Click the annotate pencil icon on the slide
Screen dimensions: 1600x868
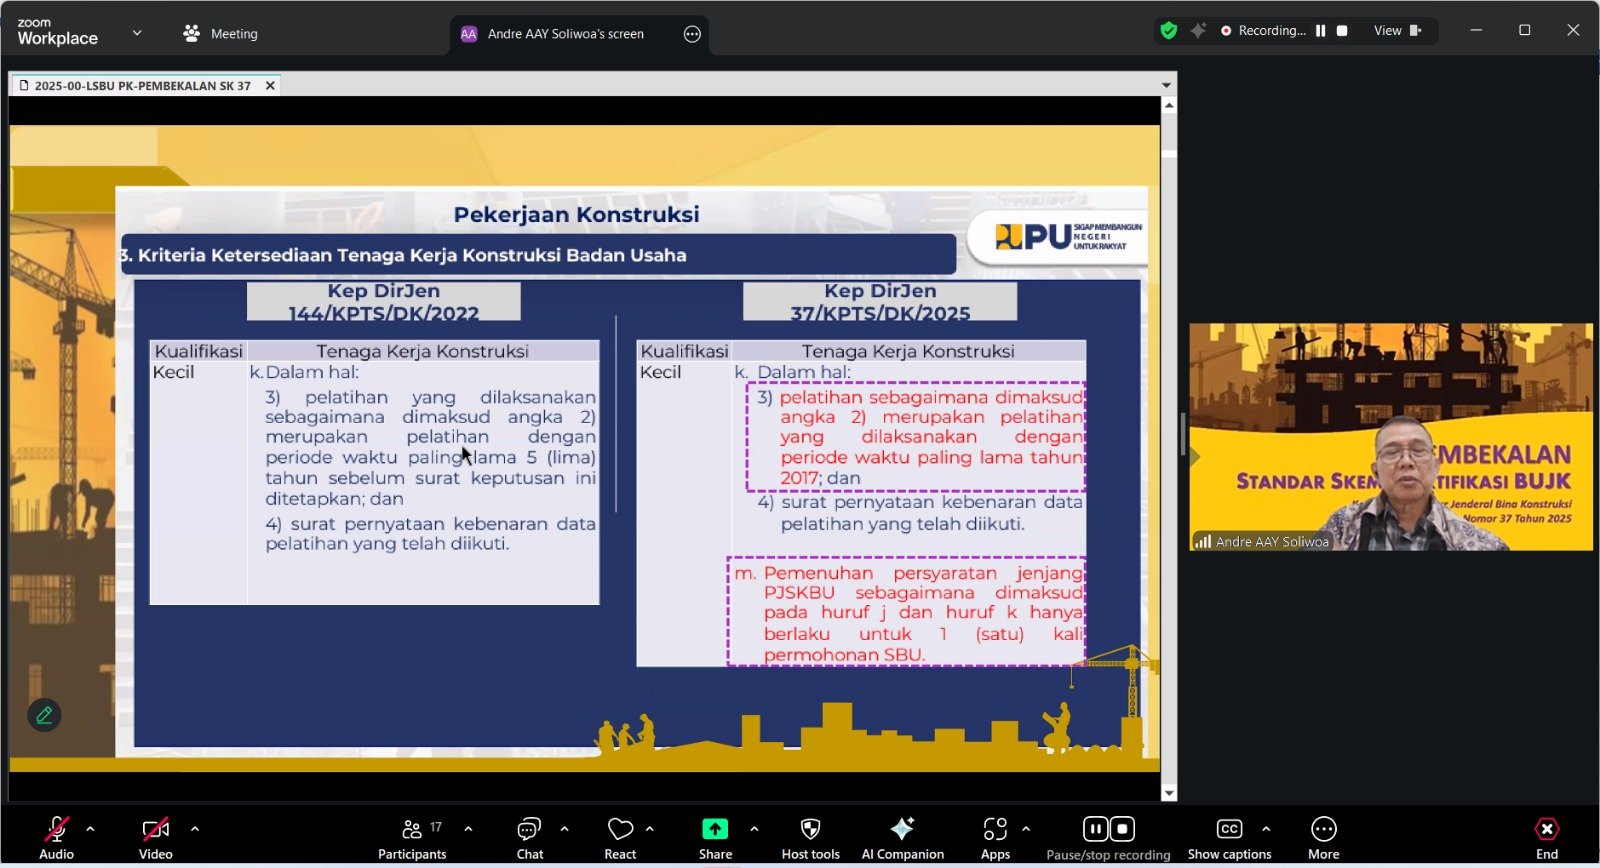point(44,715)
